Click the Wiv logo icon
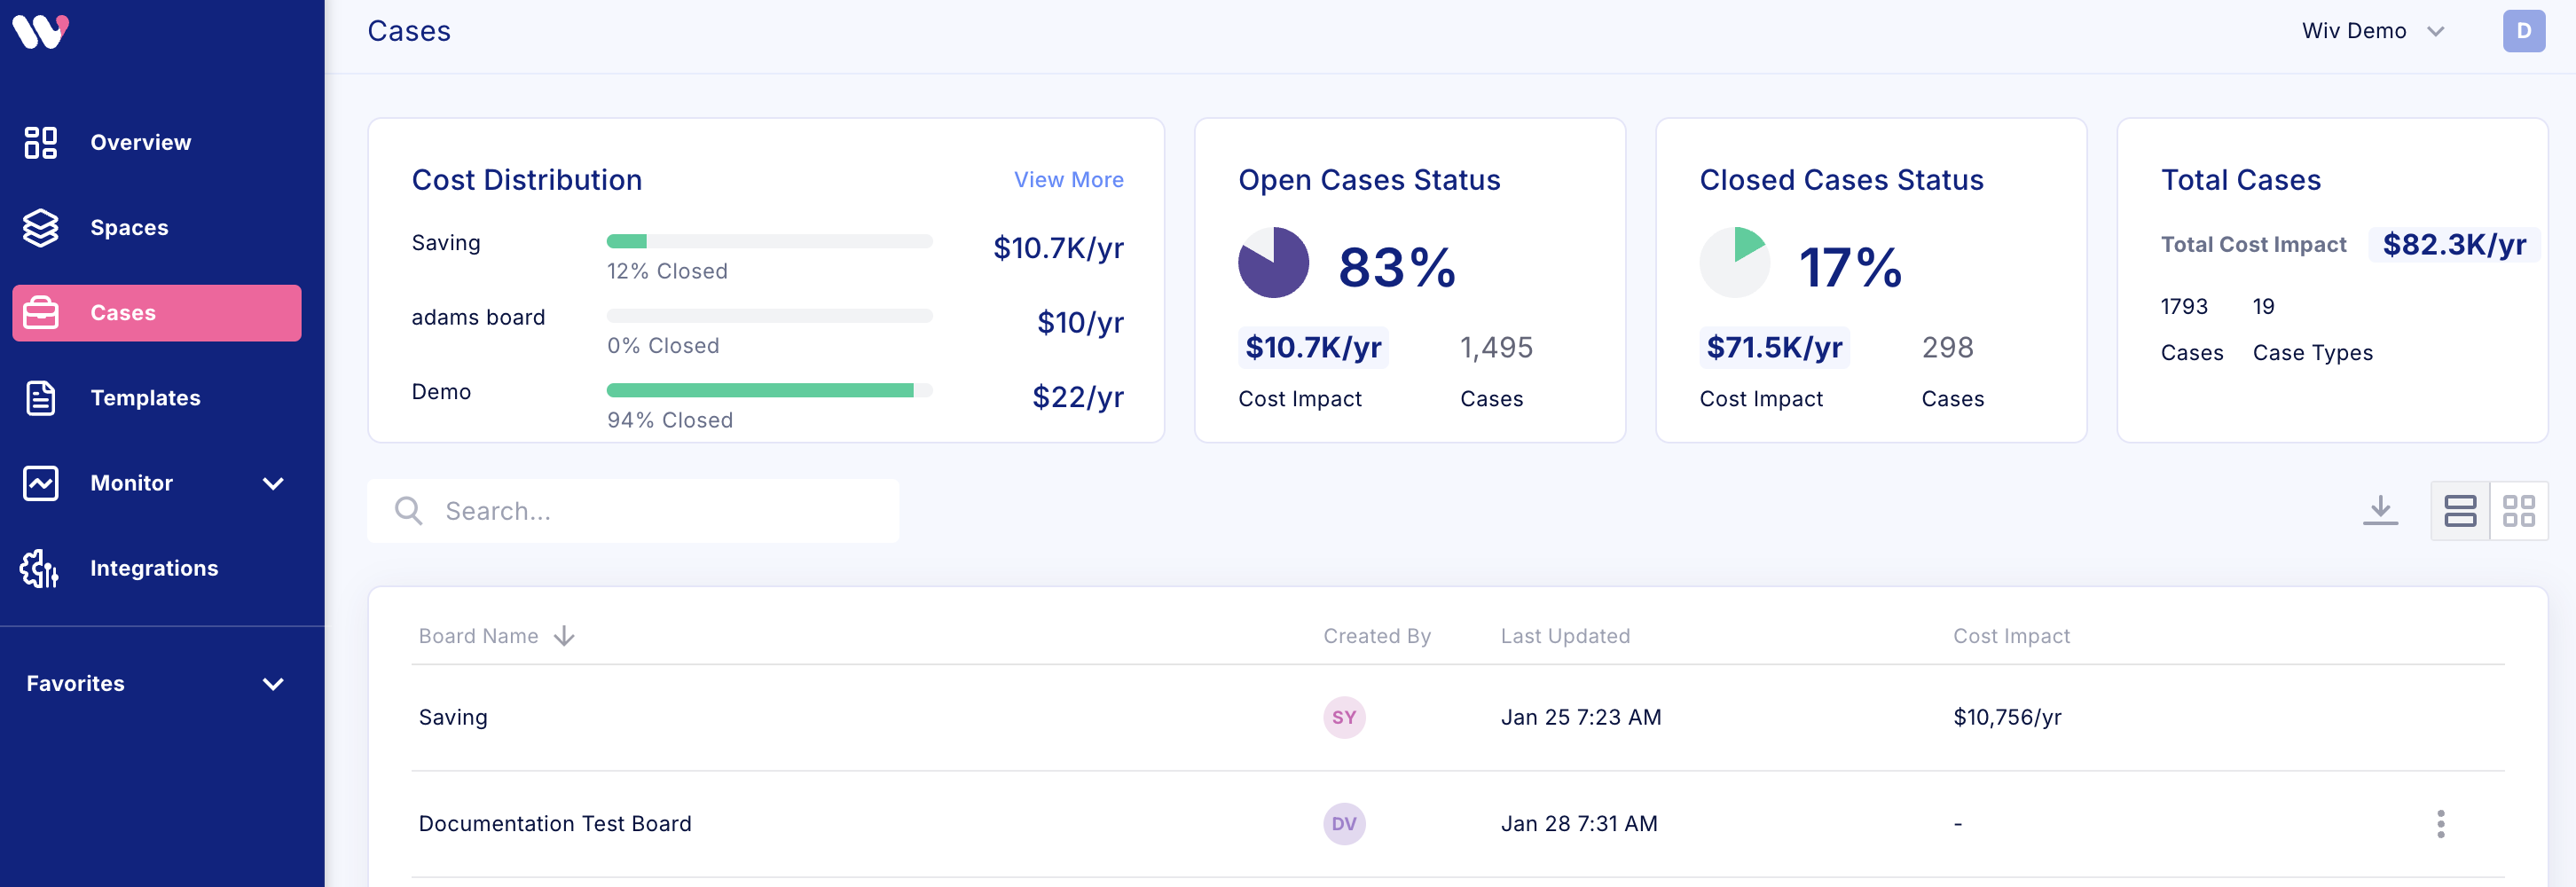 [40, 31]
